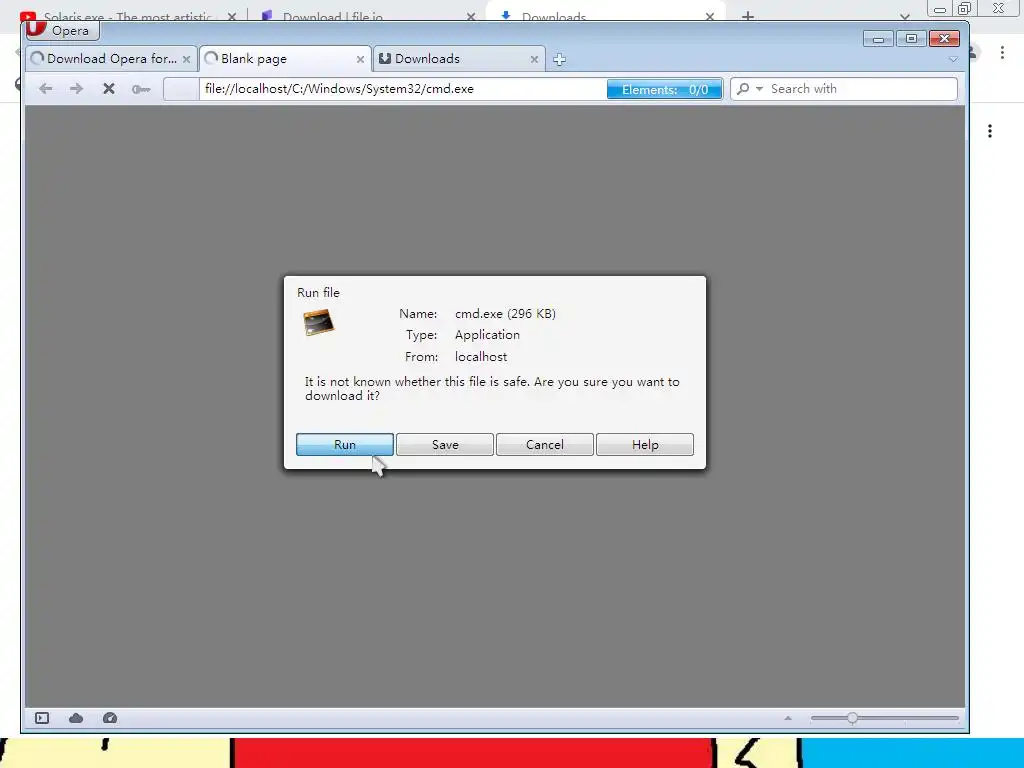This screenshot has width=1024, height=768.
Task: Go forward with Opera's forward arrow
Action: pyautogui.click(x=76, y=89)
